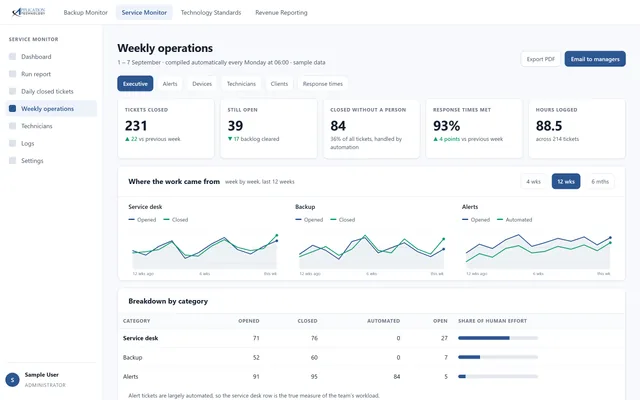Set chart range to 4 wks

(533, 182)
